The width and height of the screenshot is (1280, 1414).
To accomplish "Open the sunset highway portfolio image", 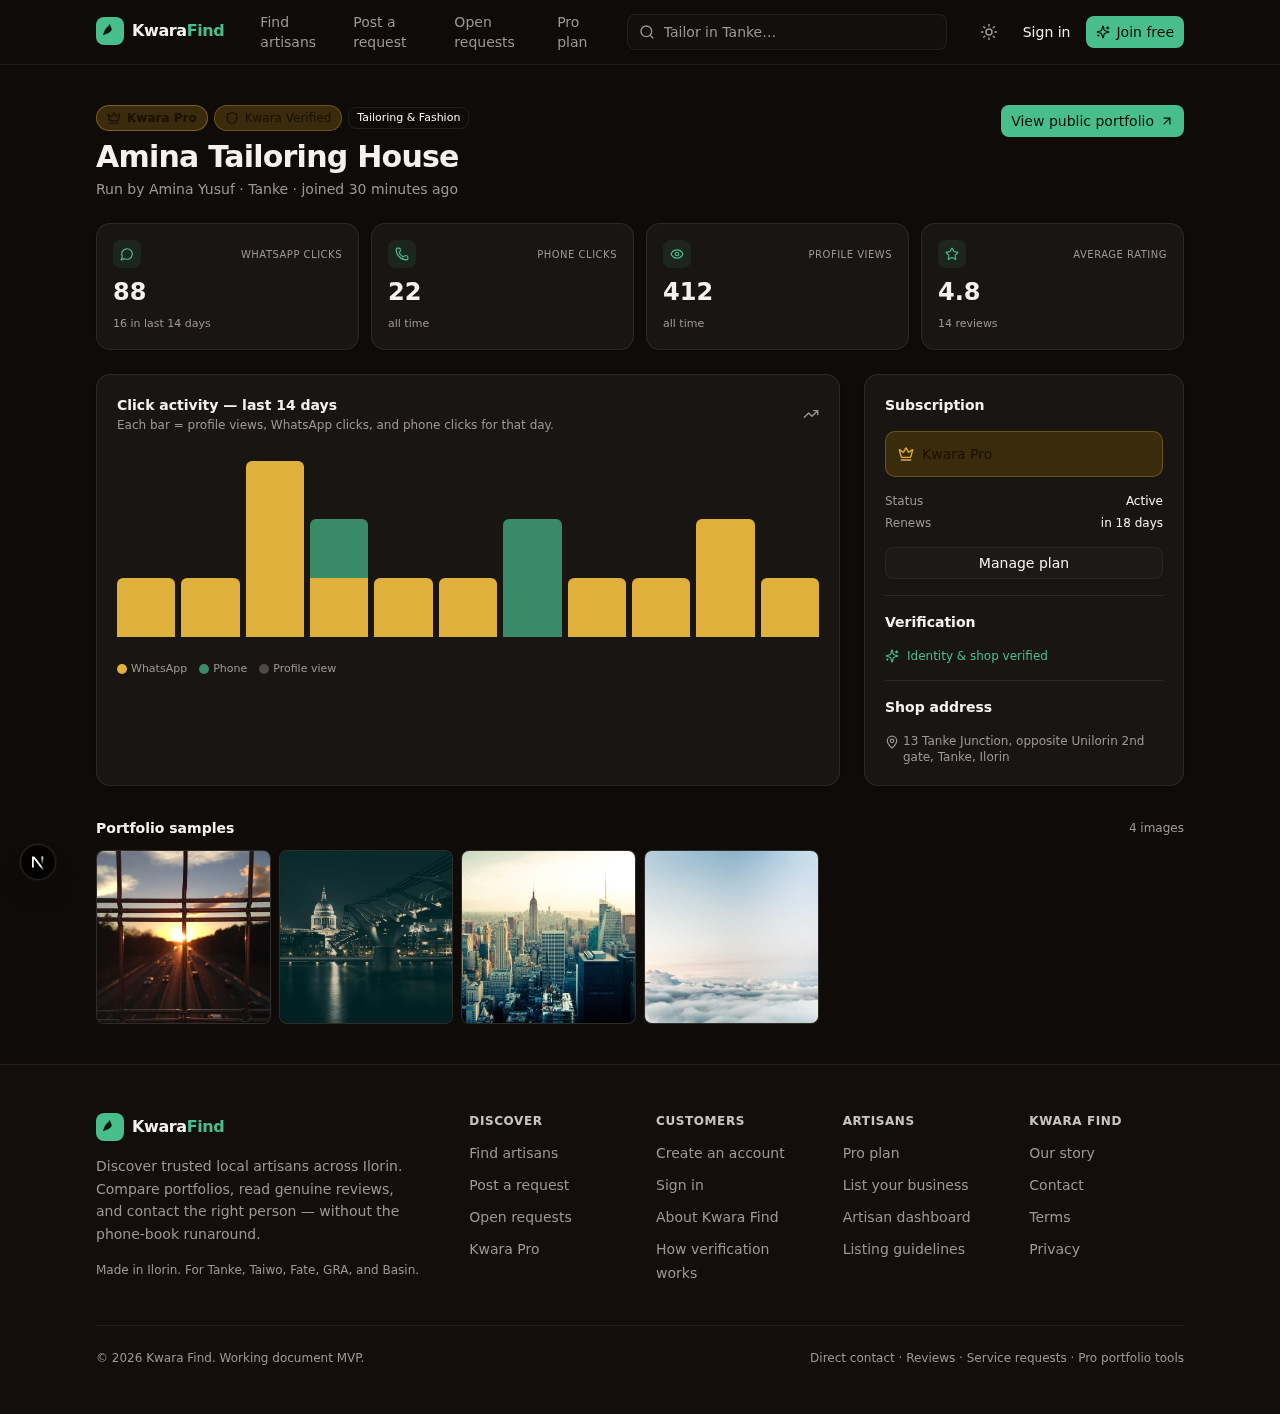I will tap(183, 937).
